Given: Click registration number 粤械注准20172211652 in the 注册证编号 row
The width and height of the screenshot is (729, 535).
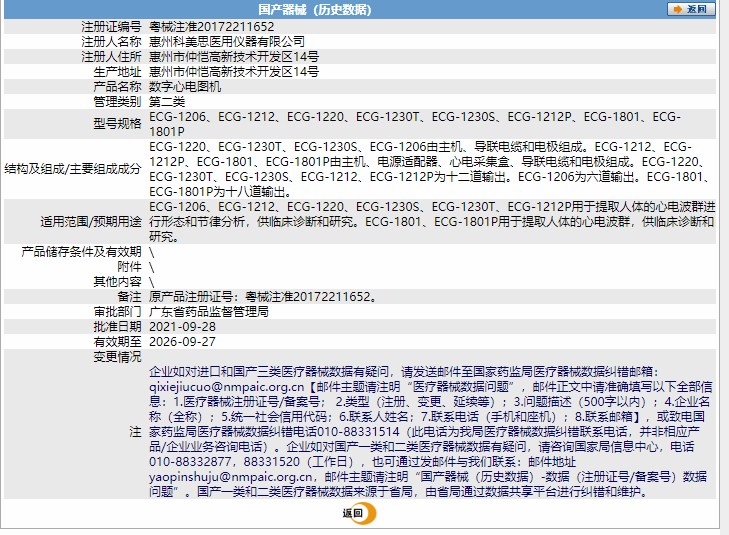Looking at the screenshot, I should tap(212, 26).
